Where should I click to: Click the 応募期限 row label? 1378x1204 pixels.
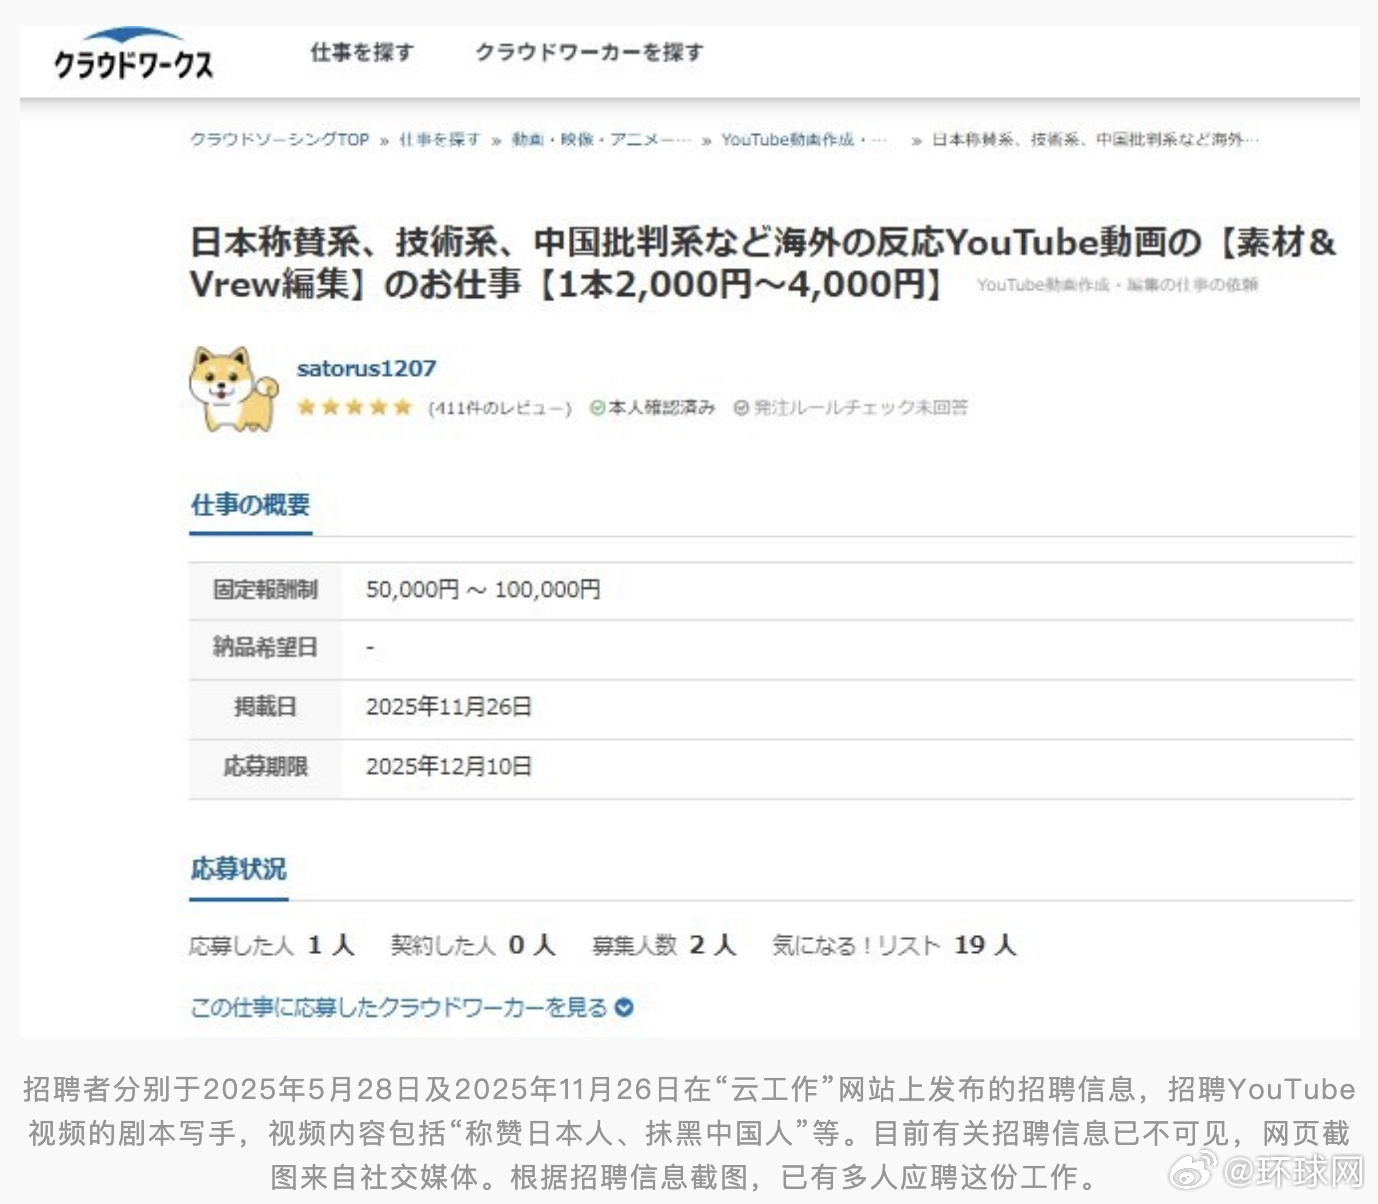(x=265, y=767)
